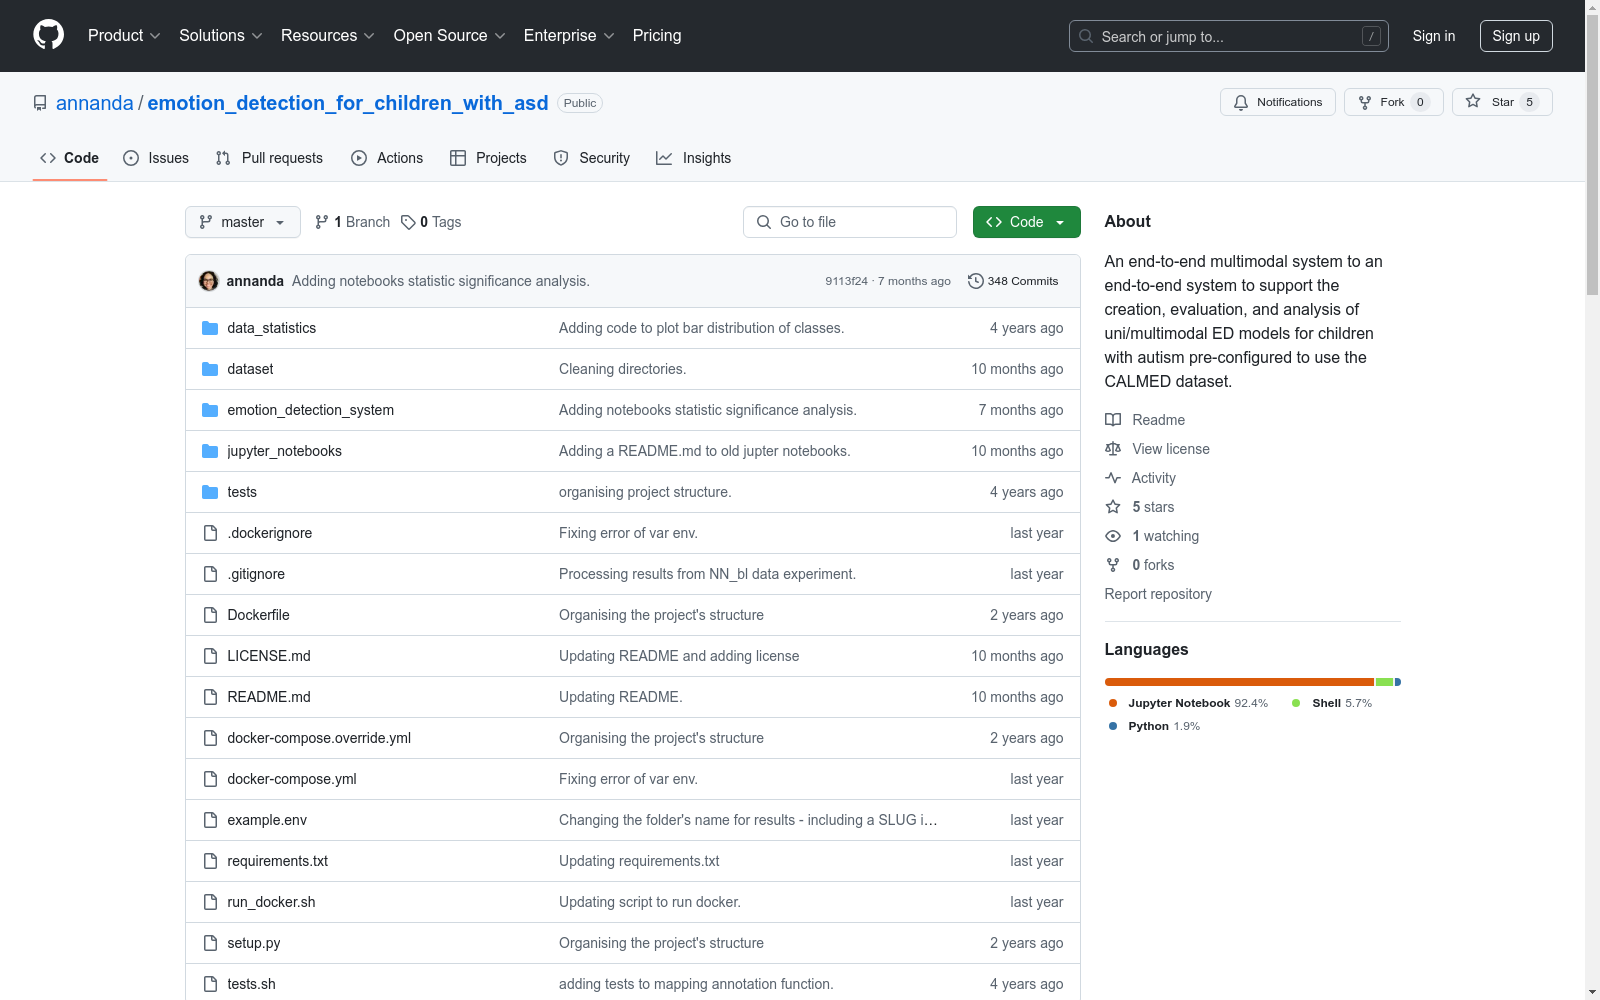Viewport: 1600px width, 1000px height.
Task: Focus the Search or jump to field
Action: [x=1229, y=36]
